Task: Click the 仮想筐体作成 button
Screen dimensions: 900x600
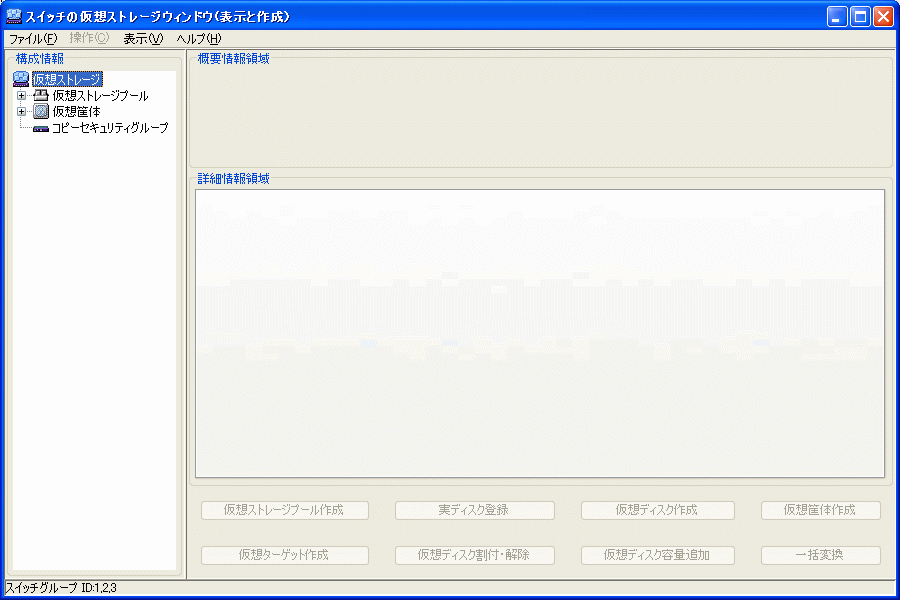Action: (821, 510)
